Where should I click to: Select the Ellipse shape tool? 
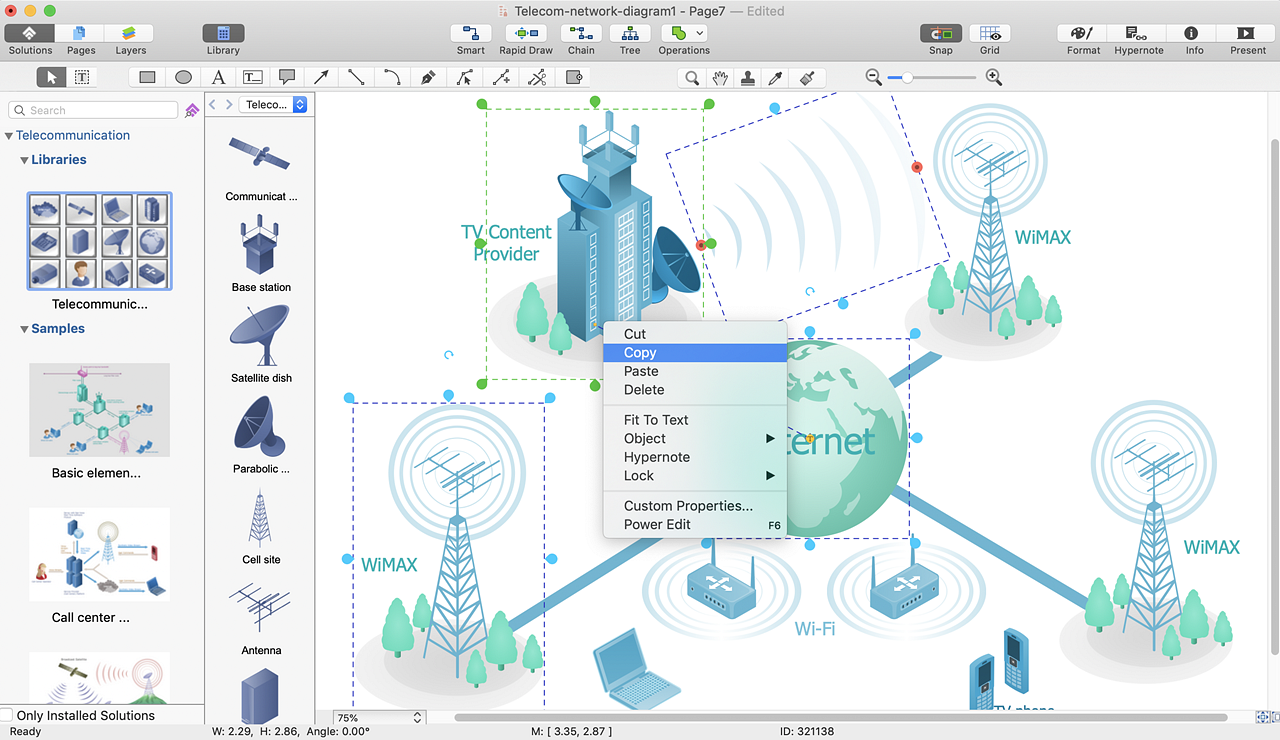tap(183, 77)
